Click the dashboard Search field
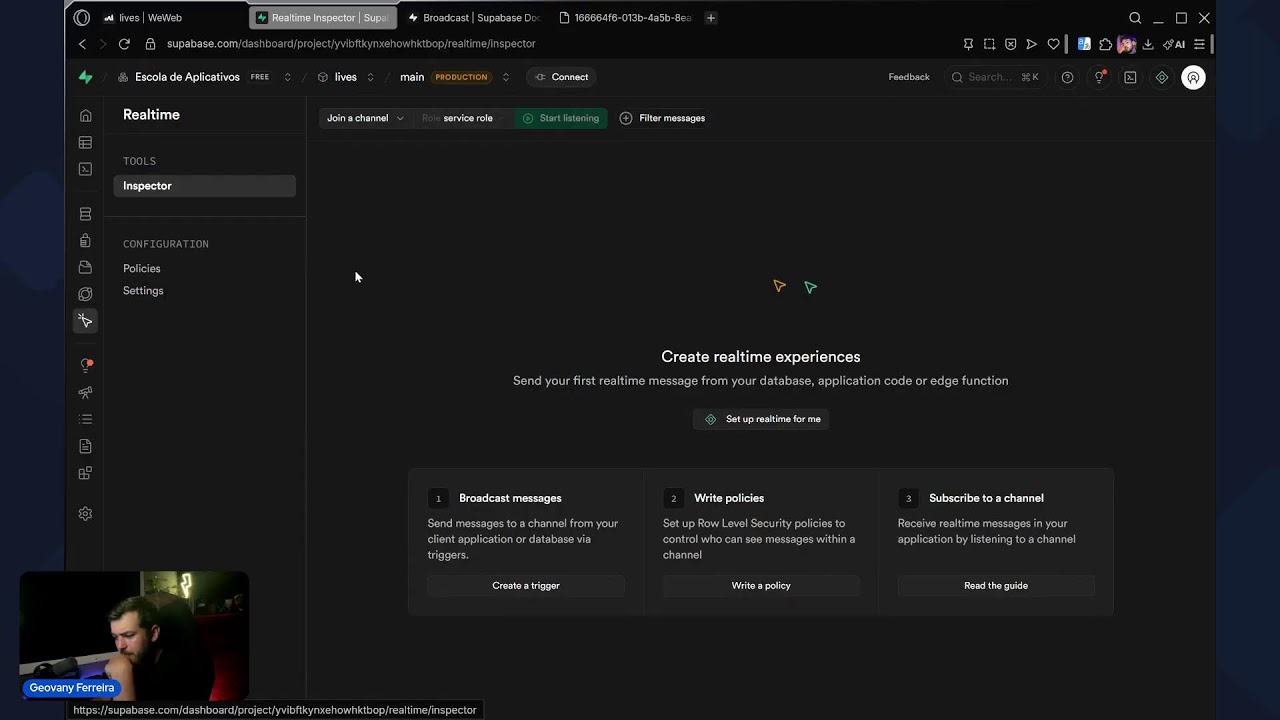1280x720 pixels. 995,77
